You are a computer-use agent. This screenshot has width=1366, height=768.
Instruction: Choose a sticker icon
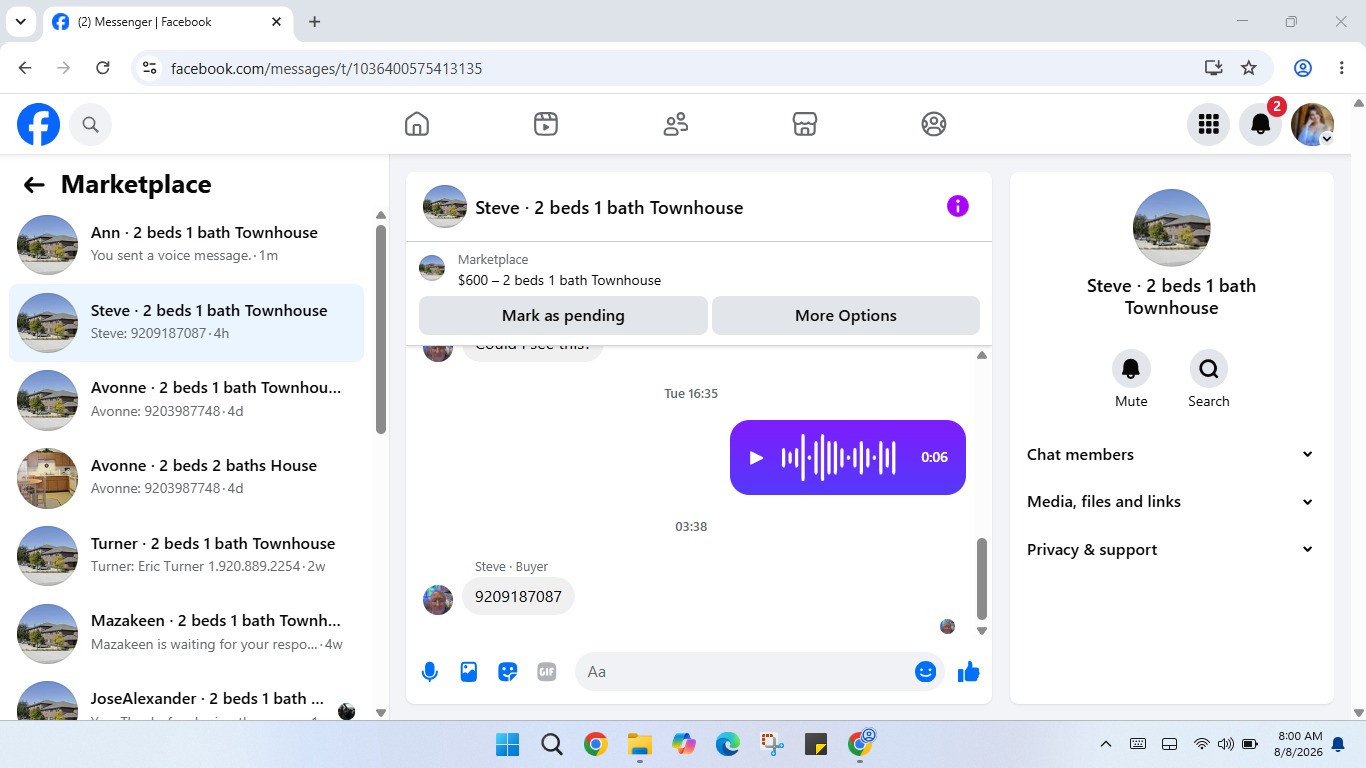click(508, 672)
